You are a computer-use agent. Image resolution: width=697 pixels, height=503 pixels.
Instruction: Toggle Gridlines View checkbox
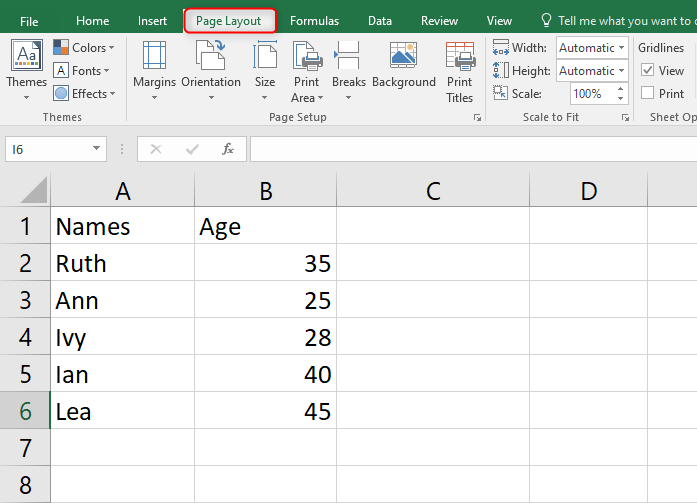click(648, 70)
